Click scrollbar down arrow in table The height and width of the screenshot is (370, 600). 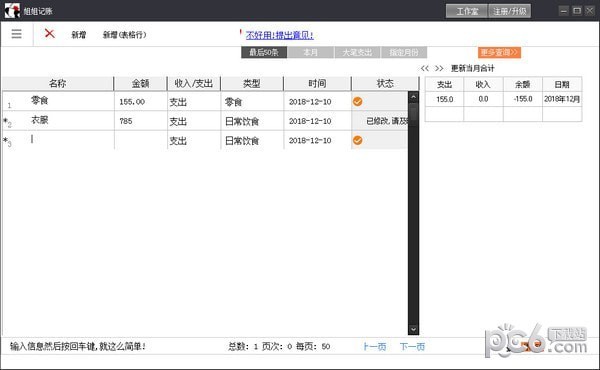(413, 329)
